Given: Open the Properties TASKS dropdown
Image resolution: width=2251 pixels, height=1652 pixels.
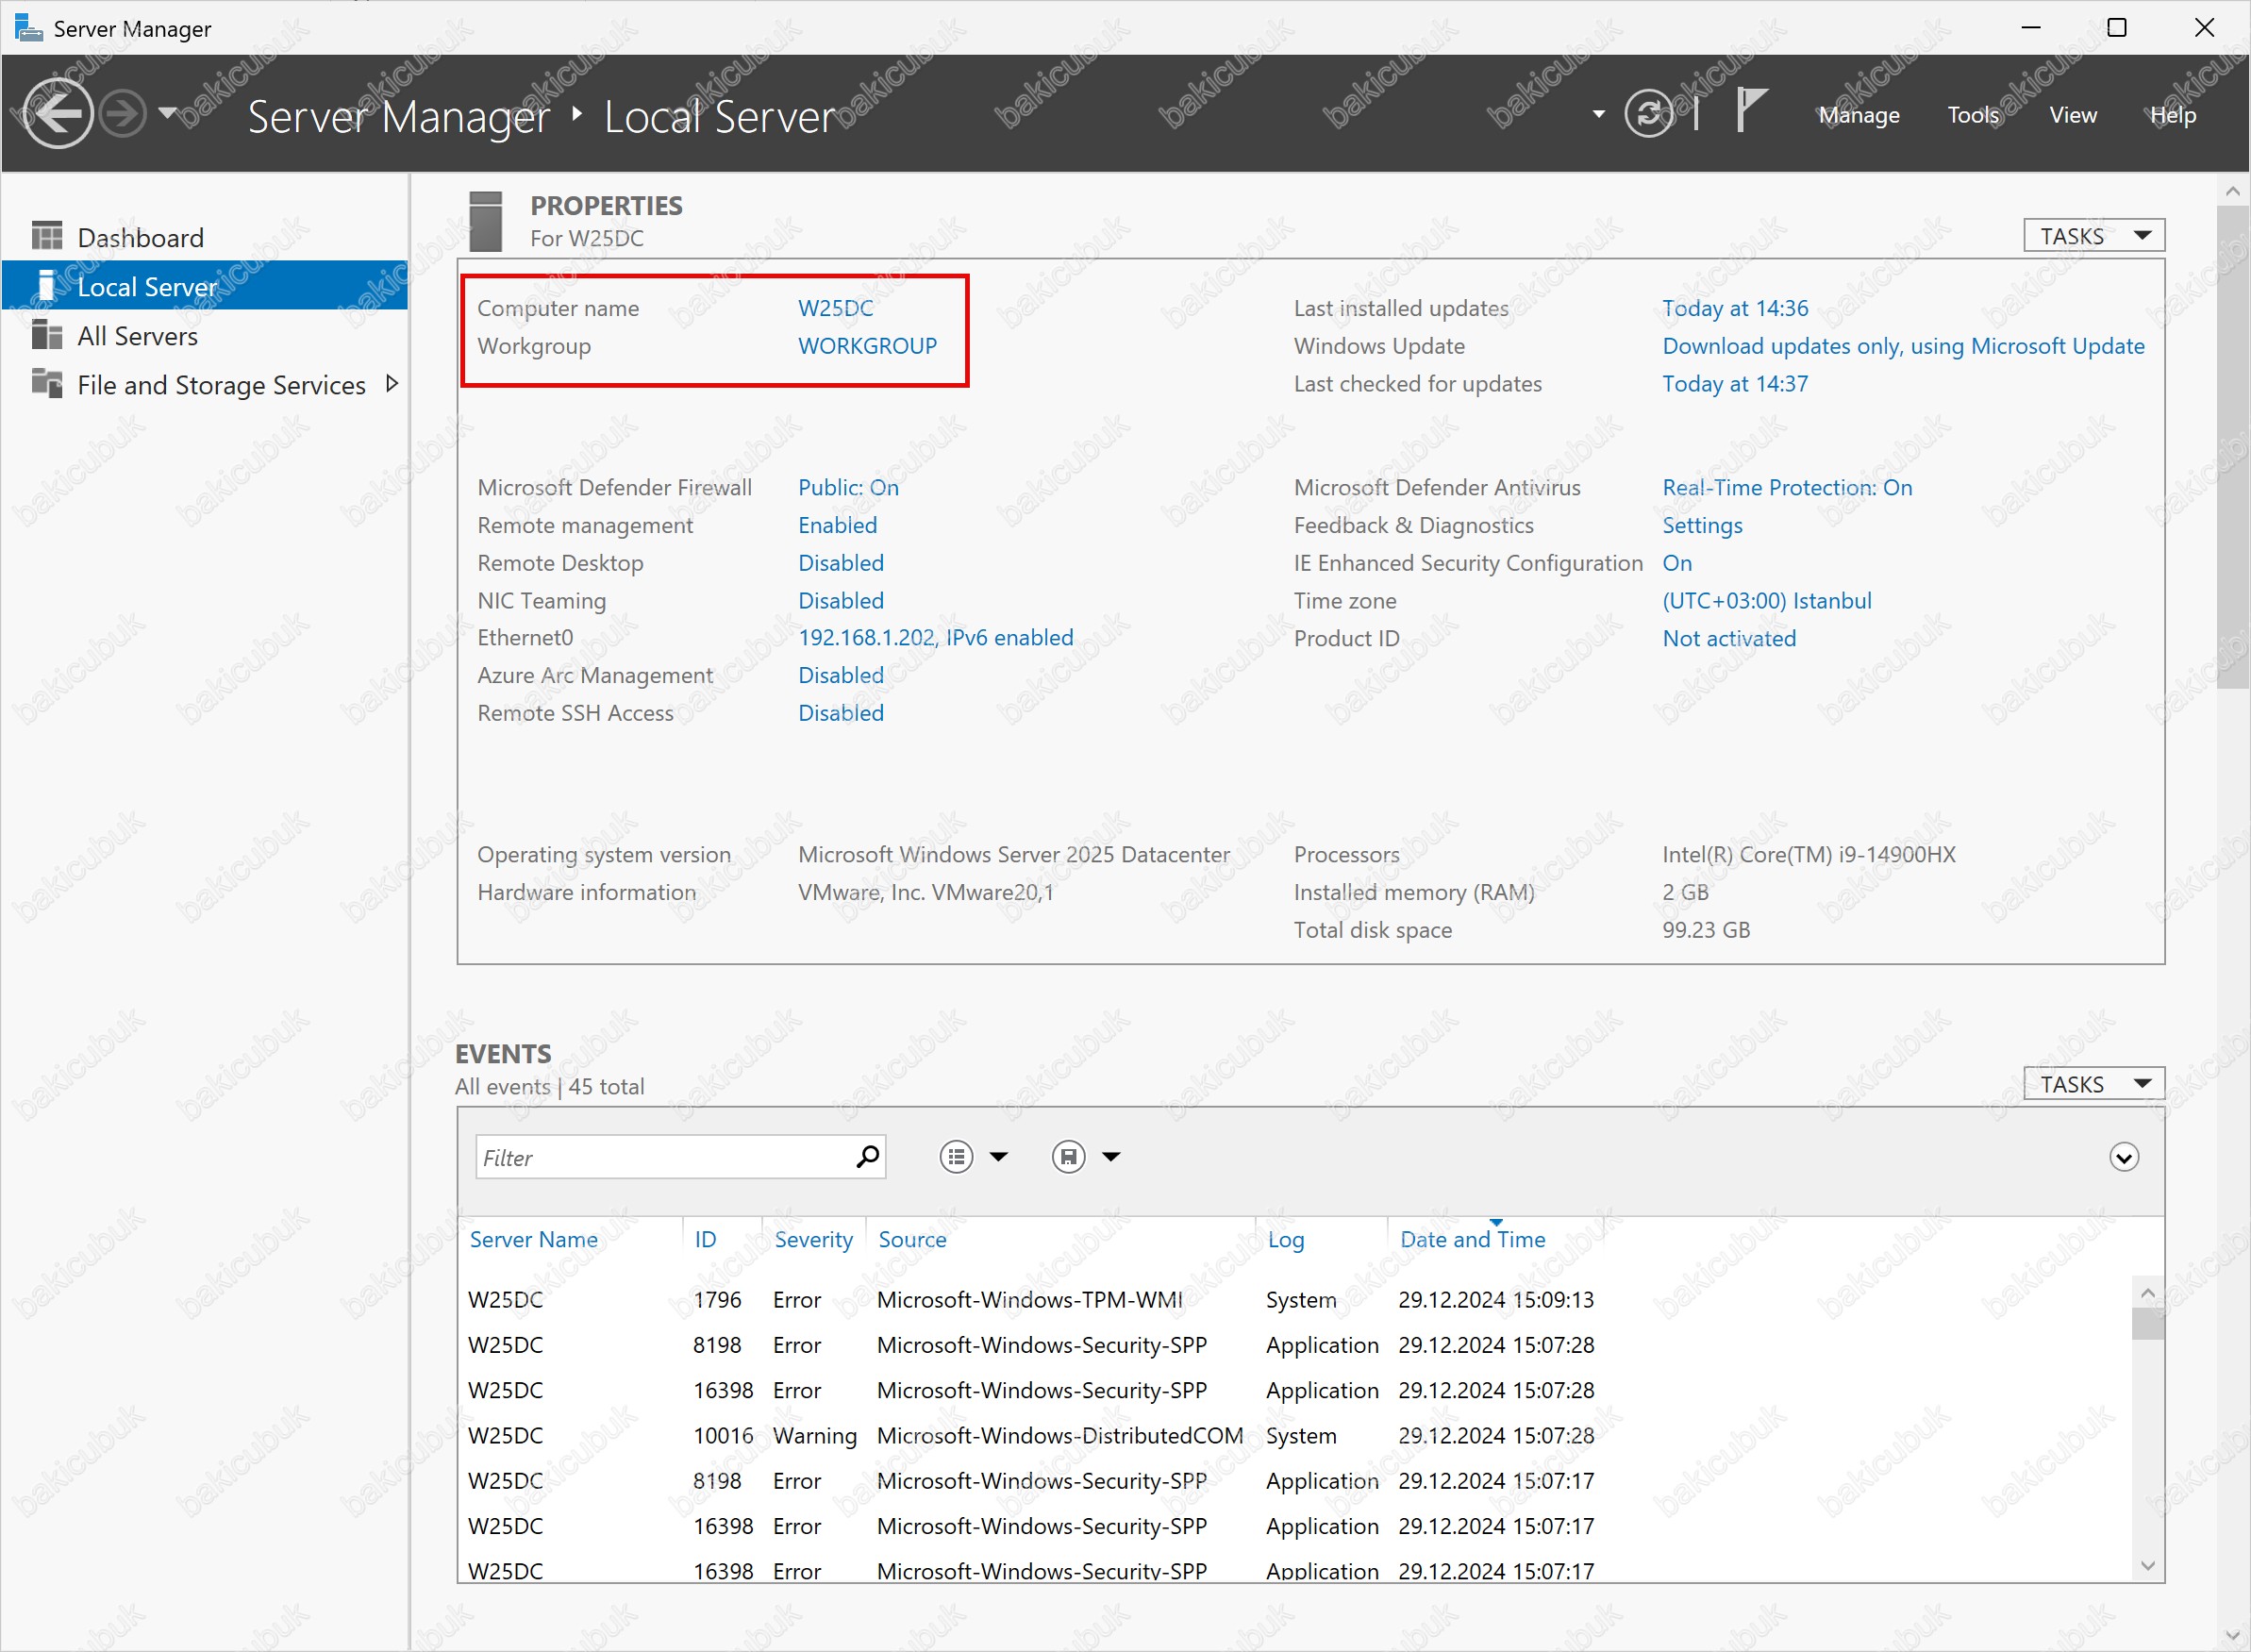Looking at the screenshot, I should (2094, 236).
